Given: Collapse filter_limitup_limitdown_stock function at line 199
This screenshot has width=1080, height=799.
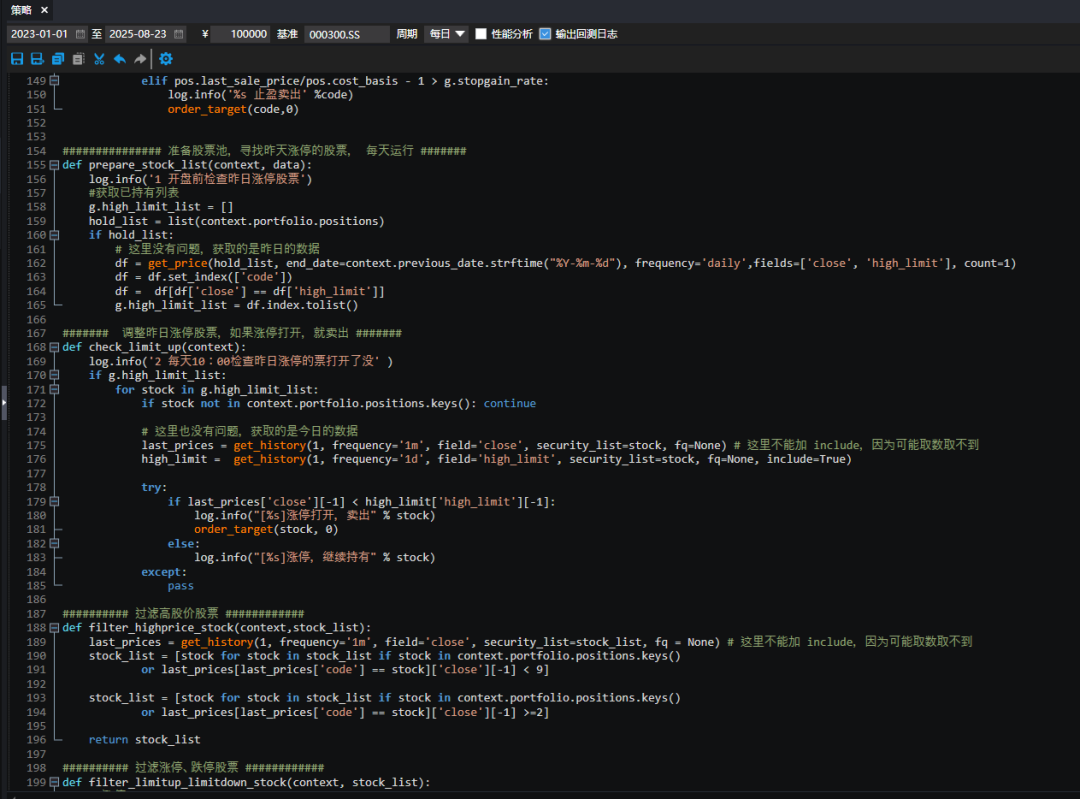Looking at the screenshot, I should click(x=54, y=782).
